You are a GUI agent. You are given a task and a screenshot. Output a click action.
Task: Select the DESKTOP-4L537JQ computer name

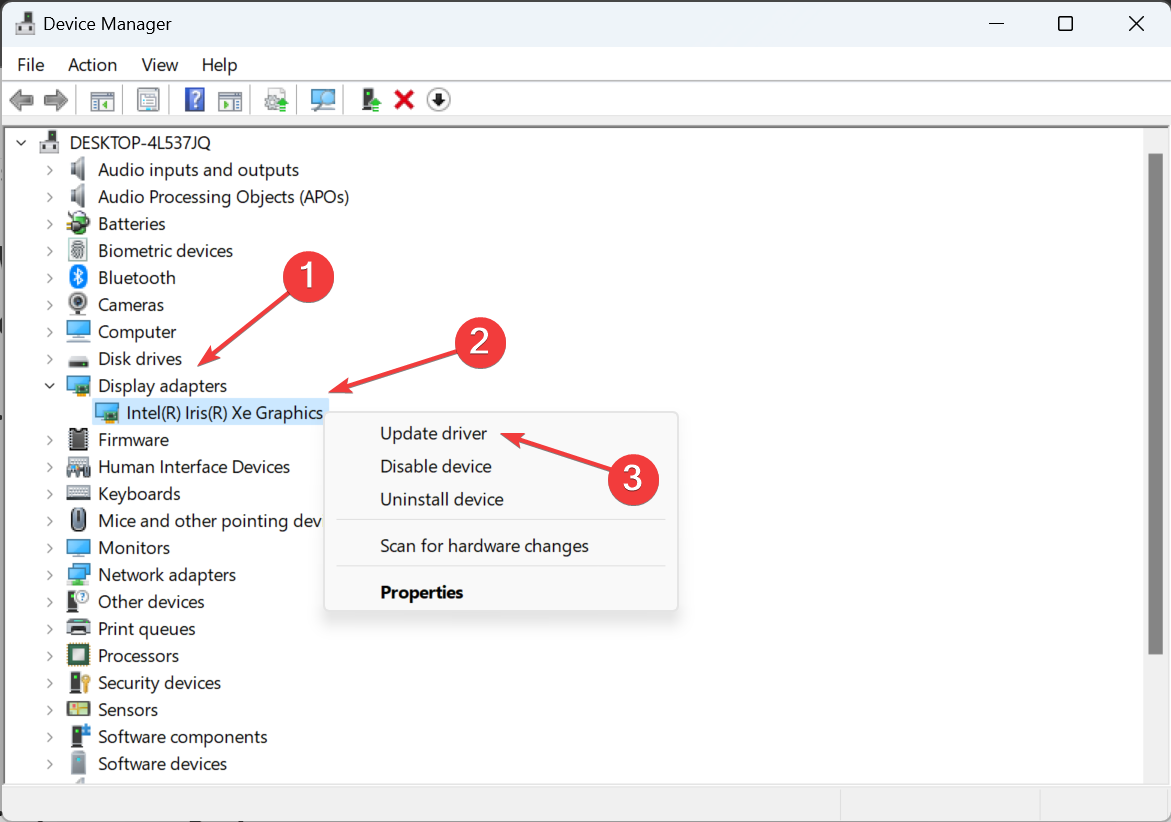point(140,142)
